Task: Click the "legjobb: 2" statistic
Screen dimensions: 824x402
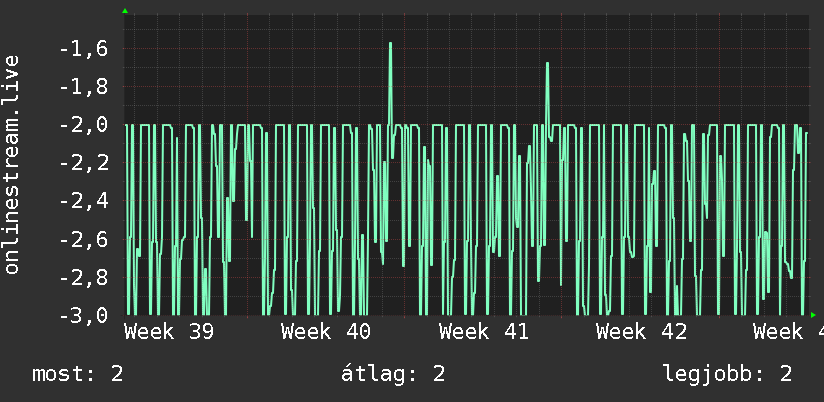Action: click(x=728, y=375)
